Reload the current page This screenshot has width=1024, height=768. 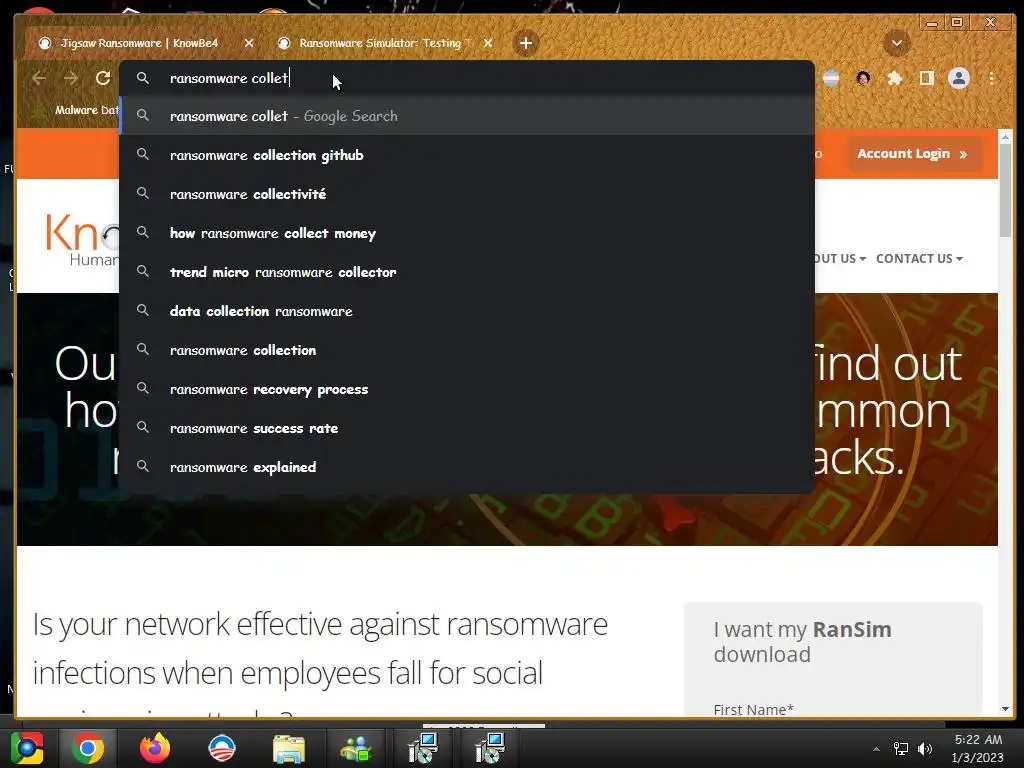tap(103, 78)
